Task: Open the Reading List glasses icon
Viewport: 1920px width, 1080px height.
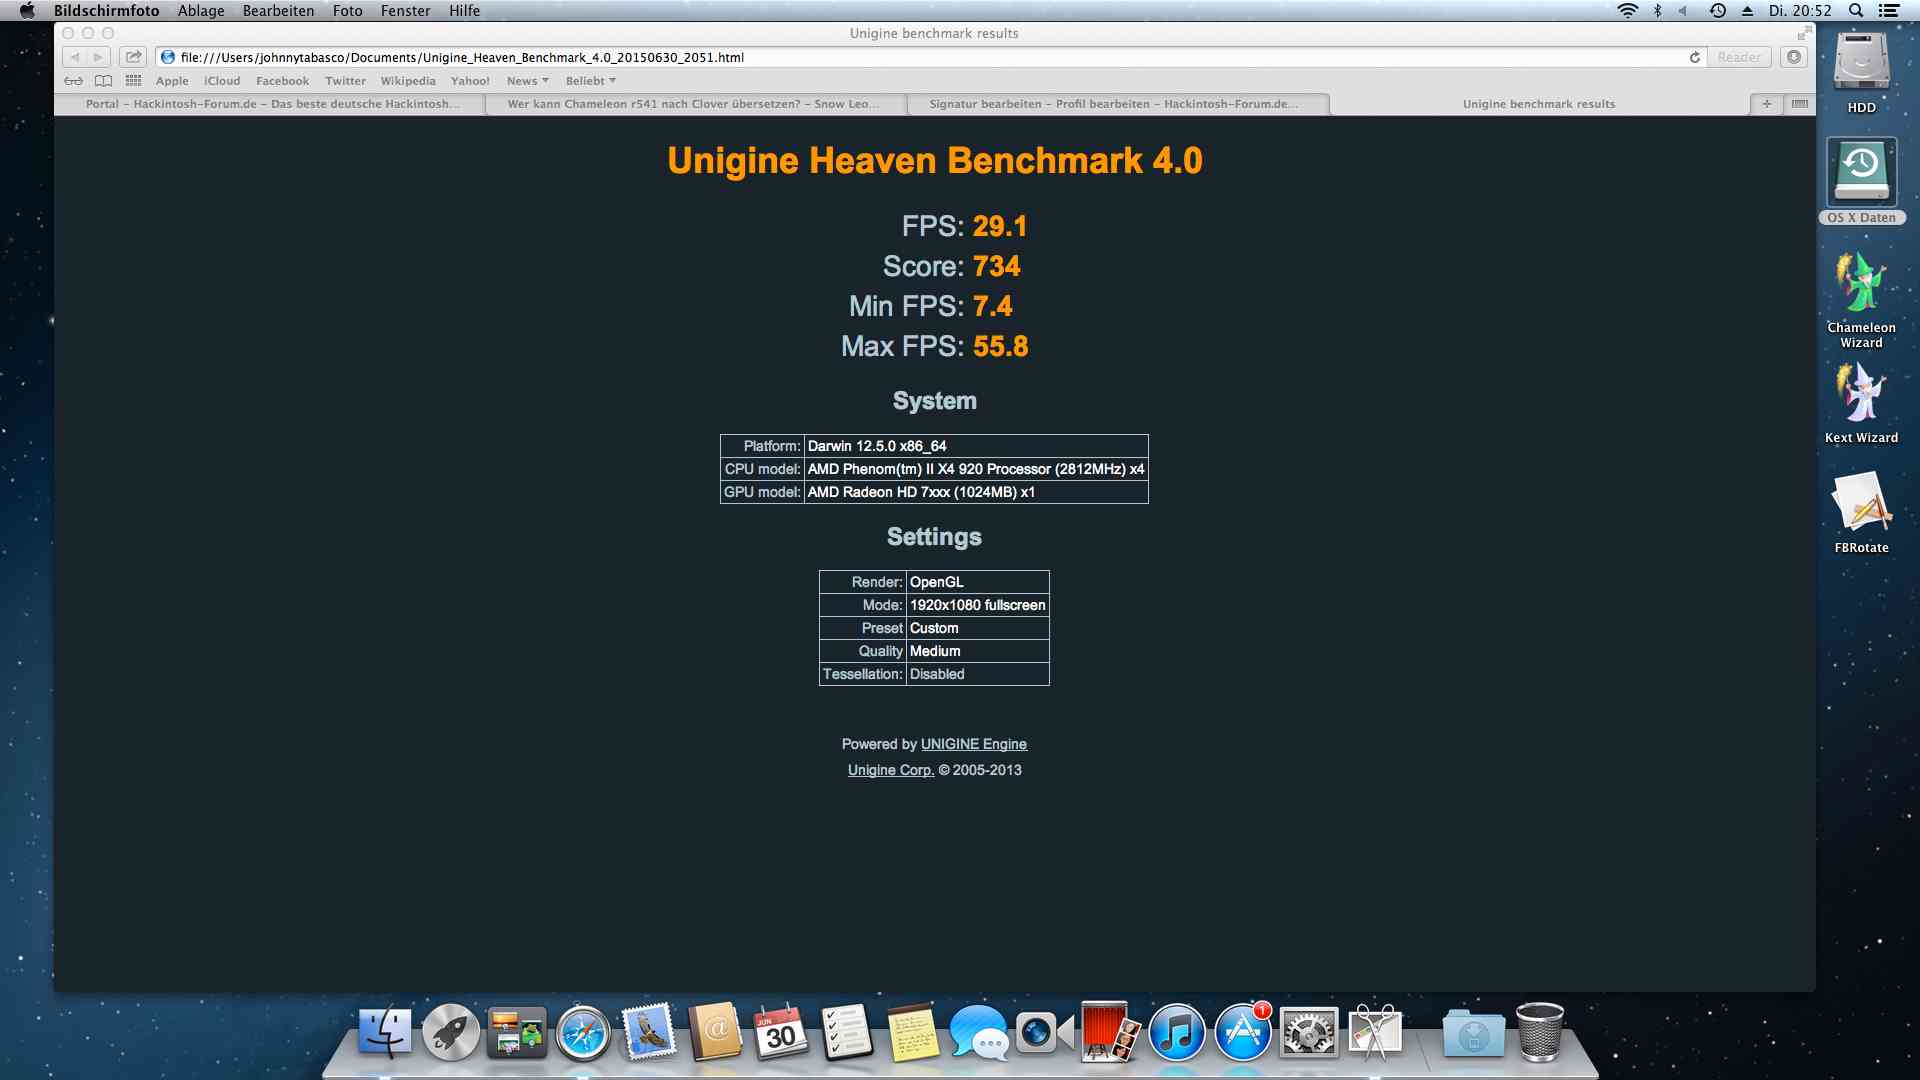Action: (x=73, y=81)
